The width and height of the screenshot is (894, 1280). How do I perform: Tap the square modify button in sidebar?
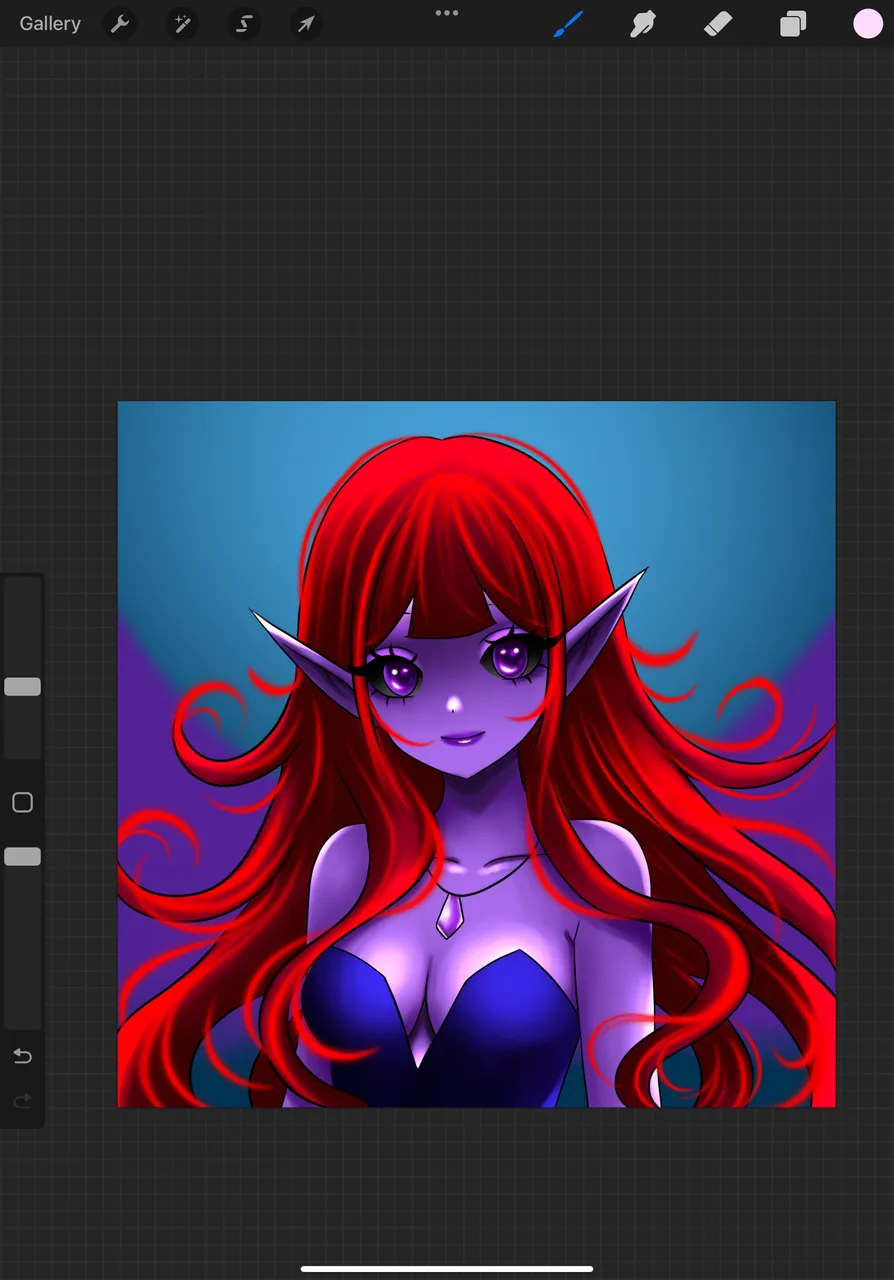(x=22, y=803)
